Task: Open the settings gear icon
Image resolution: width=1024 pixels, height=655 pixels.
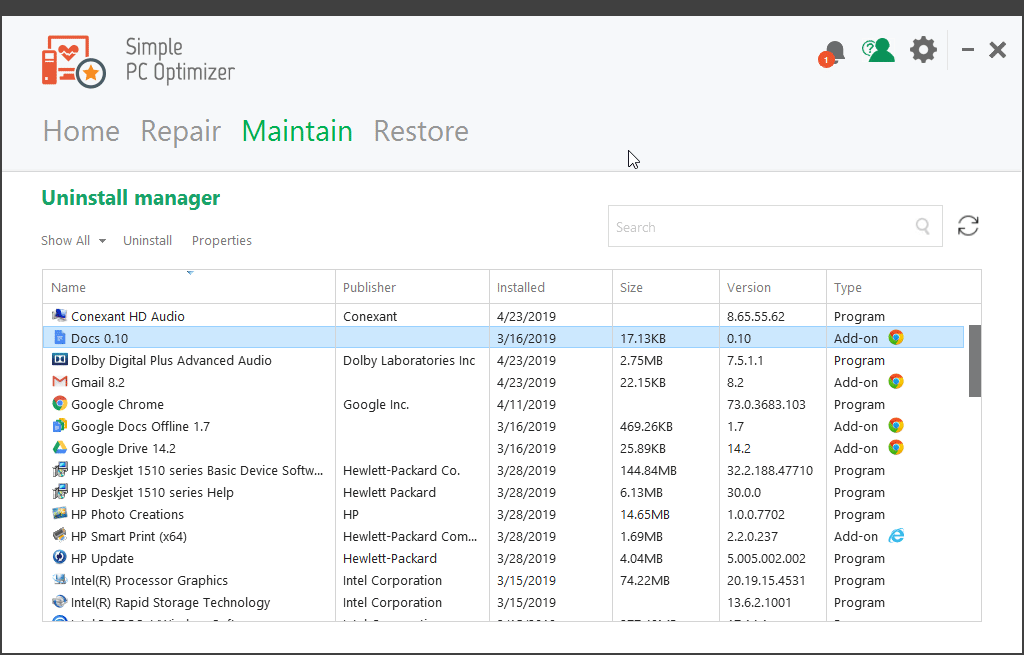Action: [x=923, y=50]
